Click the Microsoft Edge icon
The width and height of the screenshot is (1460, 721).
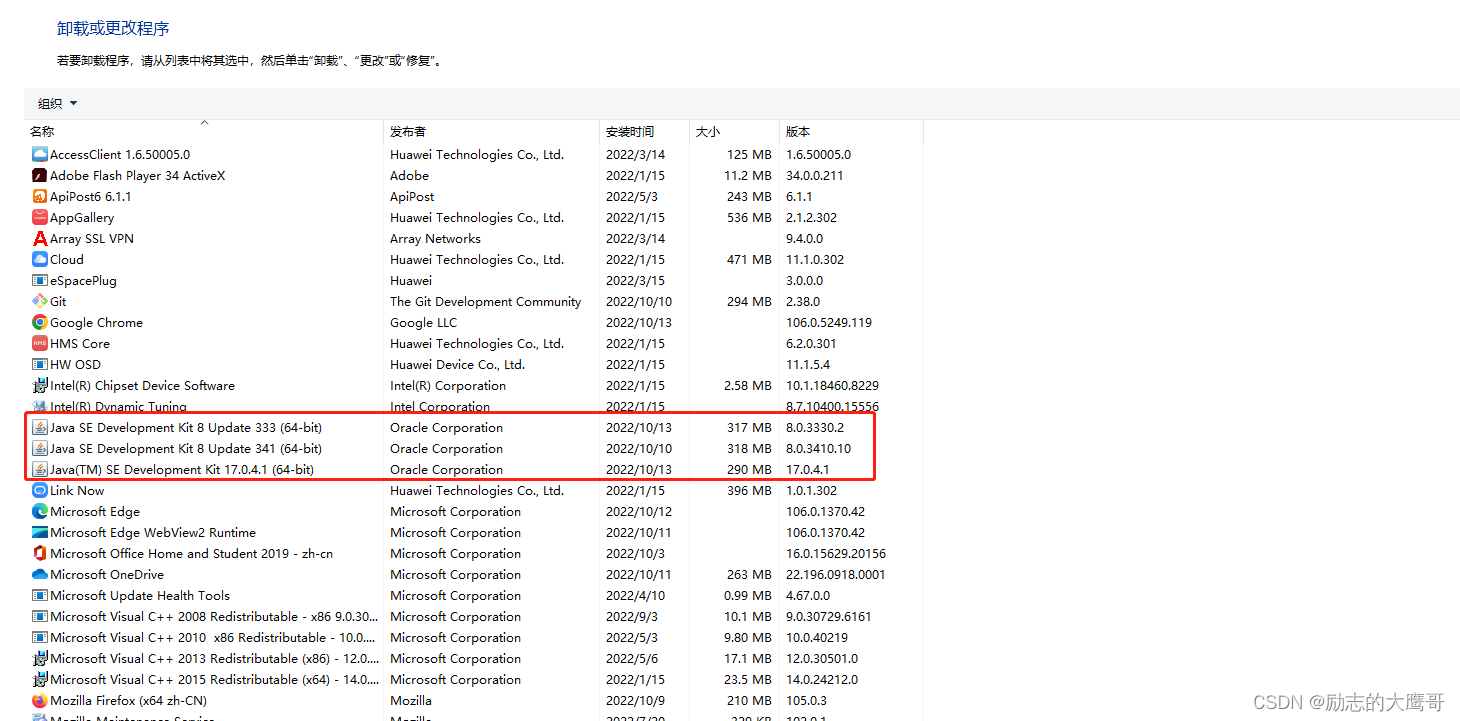click(x=40, y=511)
